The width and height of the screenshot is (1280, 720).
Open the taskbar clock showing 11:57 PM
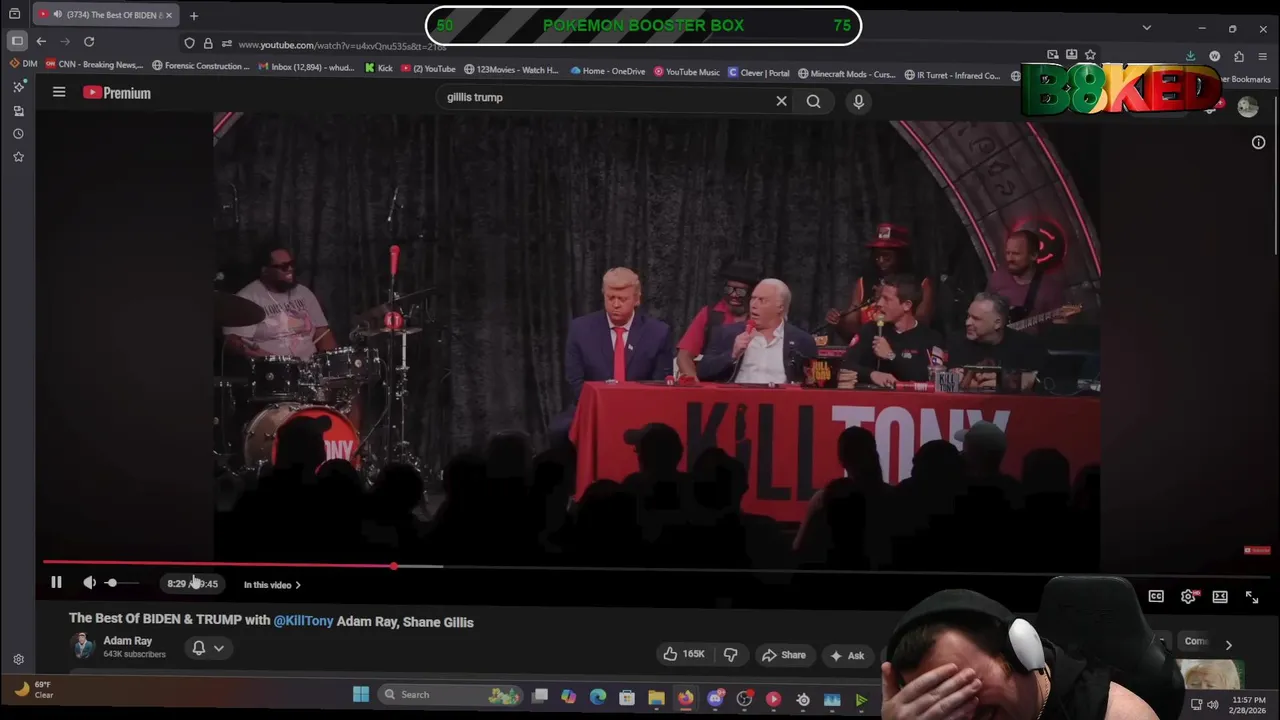pyautogui.click(x=1249, y=705)
